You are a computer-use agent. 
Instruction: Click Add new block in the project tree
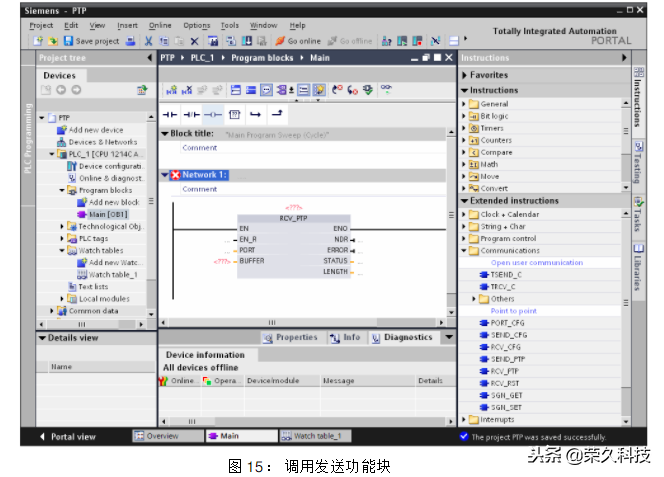click(108, 202)
